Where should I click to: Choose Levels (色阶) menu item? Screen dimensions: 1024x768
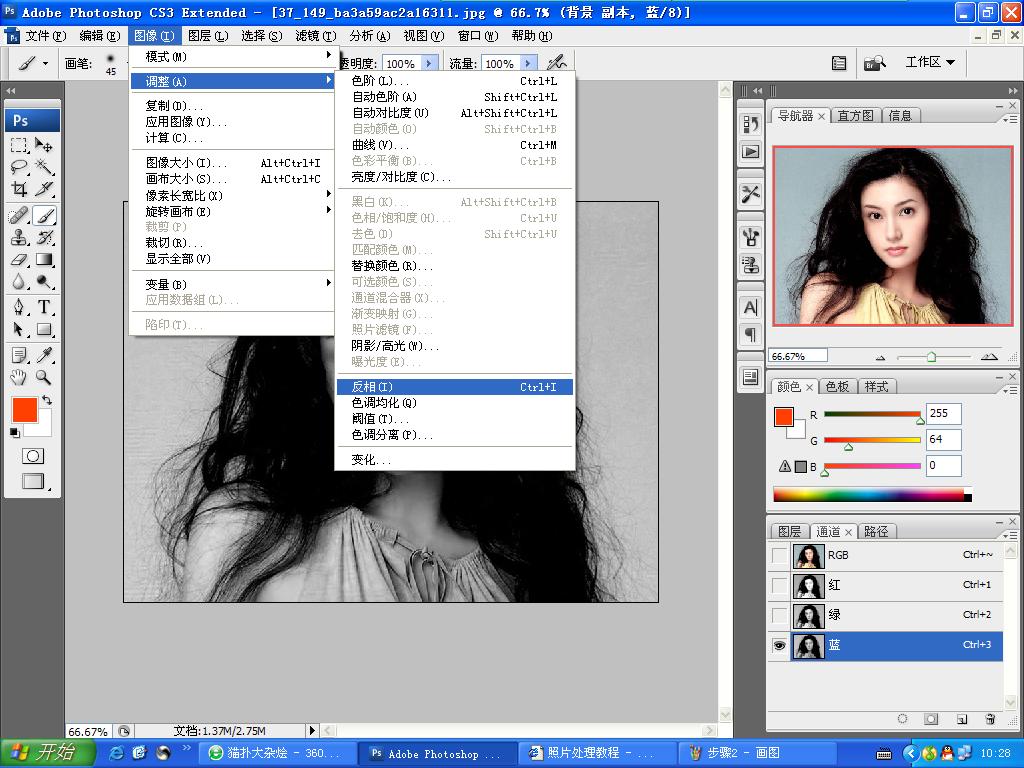[455, 81]
